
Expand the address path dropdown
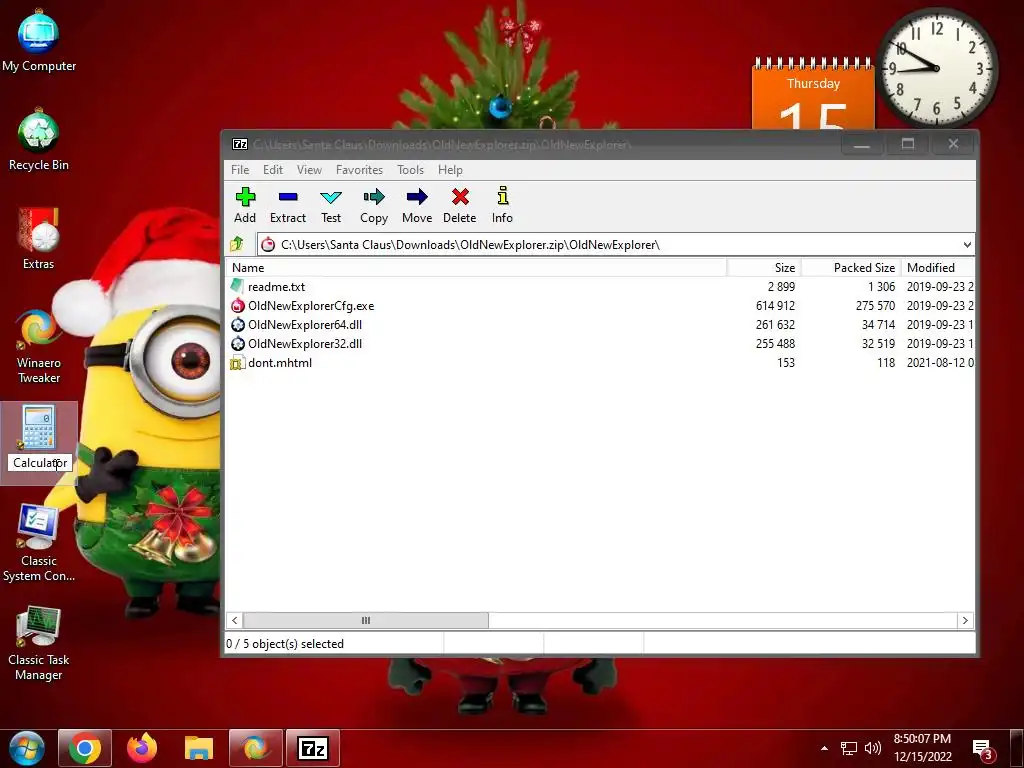tap(967, 244)
